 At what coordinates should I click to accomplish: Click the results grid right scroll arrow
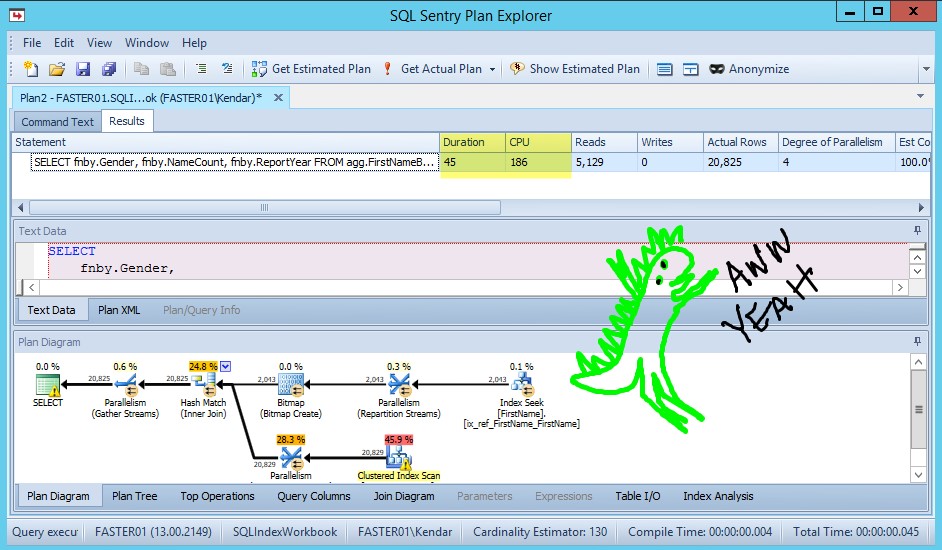click(921, 208)
